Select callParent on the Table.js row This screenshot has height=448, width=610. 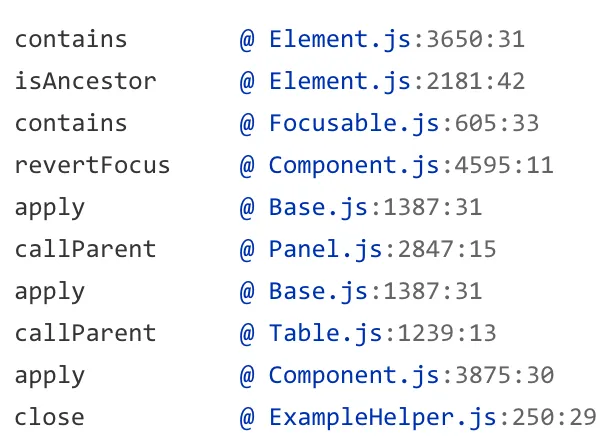85,333
